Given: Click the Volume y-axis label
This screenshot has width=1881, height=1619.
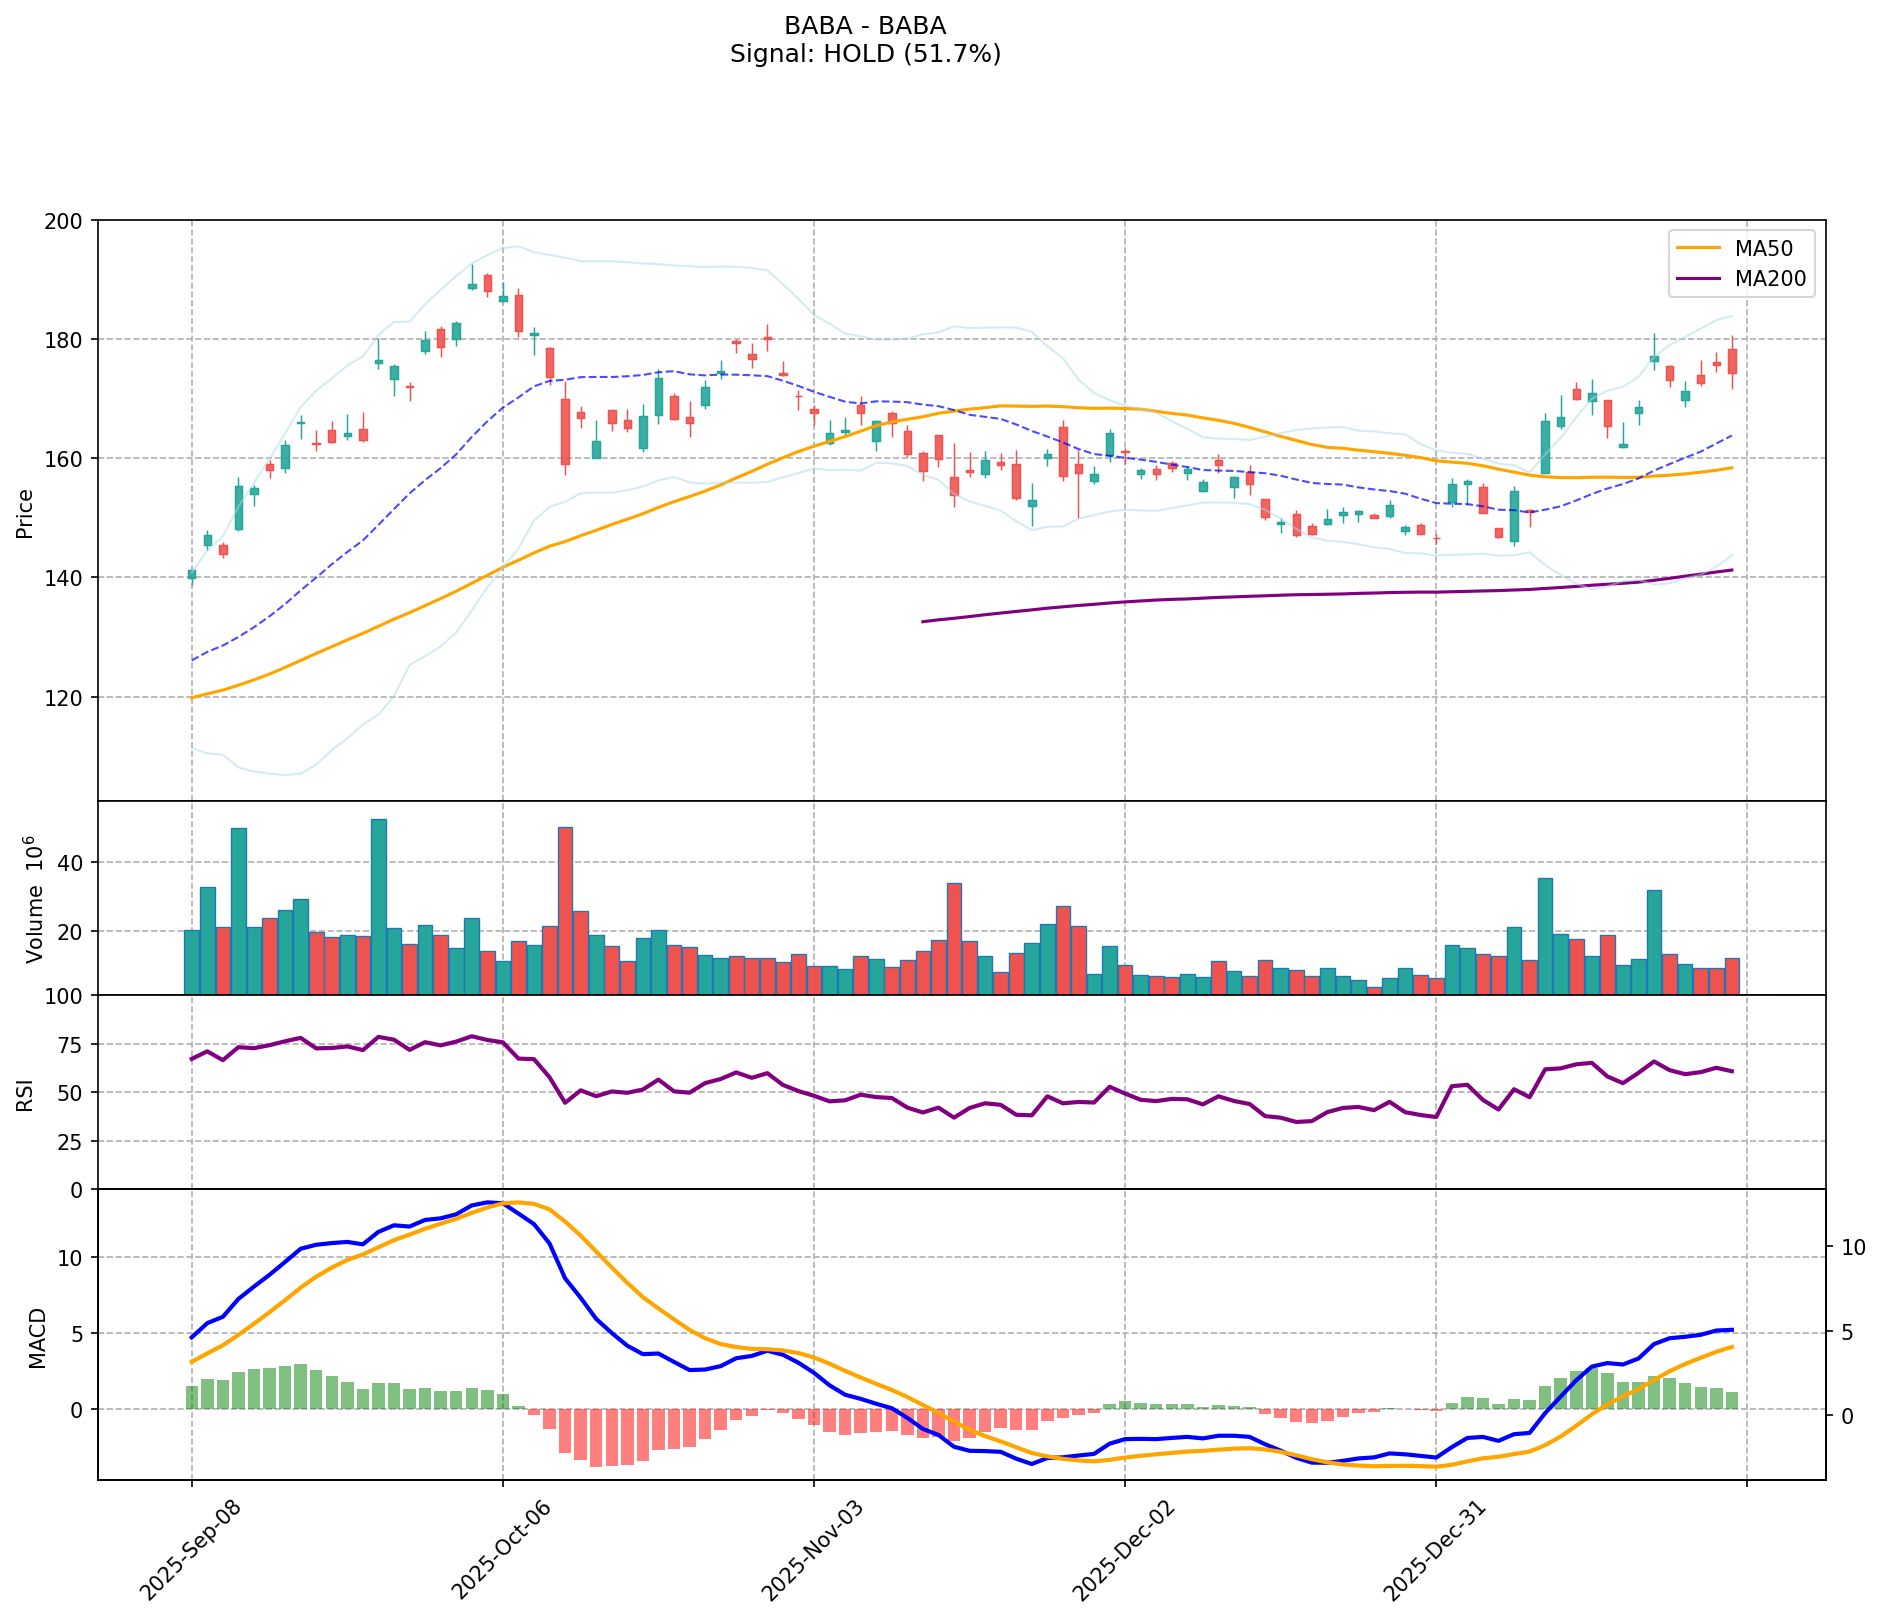Looking at the screenshot, I should [34, 898].
